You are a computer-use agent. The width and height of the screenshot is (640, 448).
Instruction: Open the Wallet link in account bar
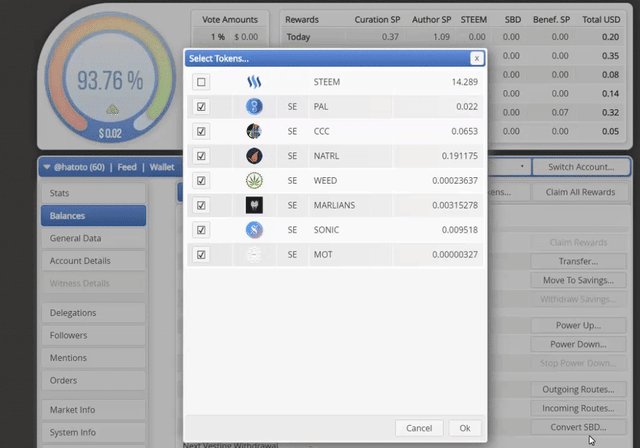click(x=162, y=167)
